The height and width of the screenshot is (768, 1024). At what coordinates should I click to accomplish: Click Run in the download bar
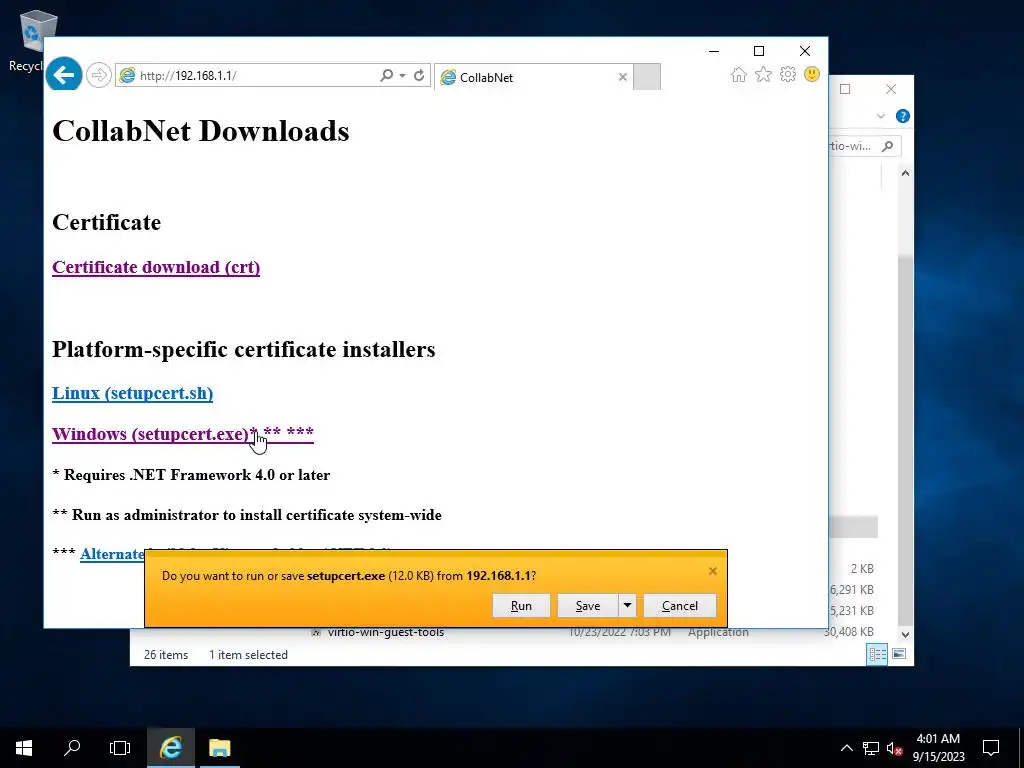521,605
